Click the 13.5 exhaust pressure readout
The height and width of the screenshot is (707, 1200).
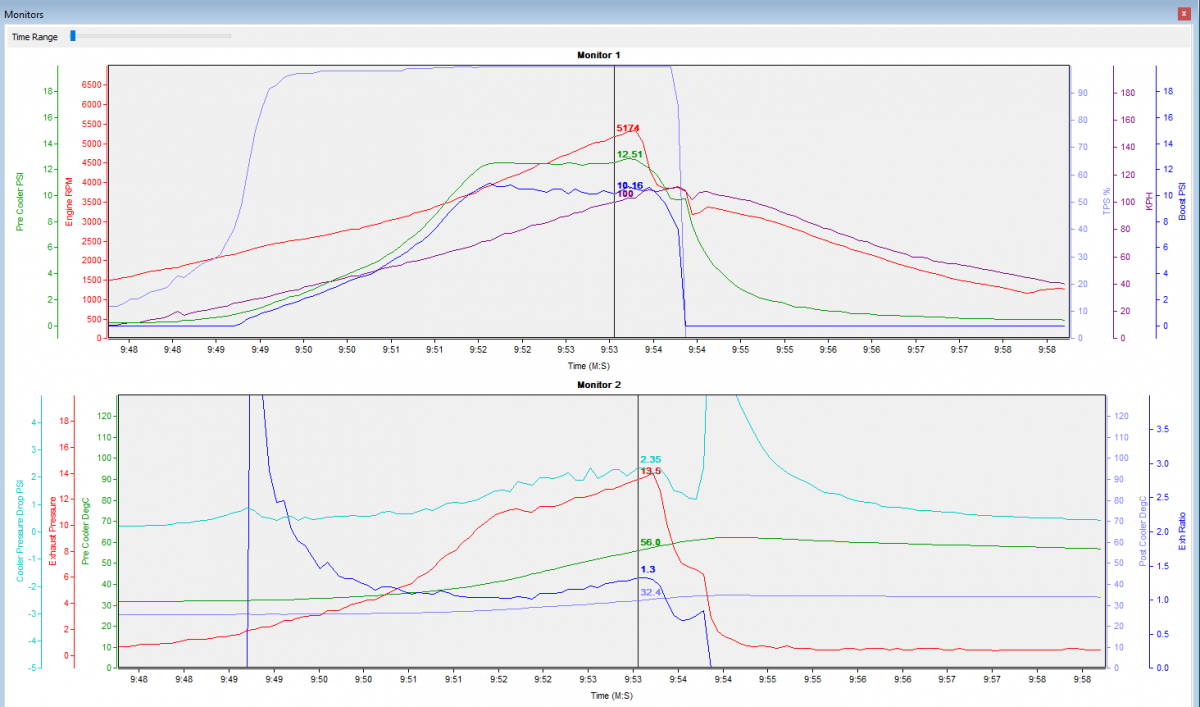[x=650, y=470]
